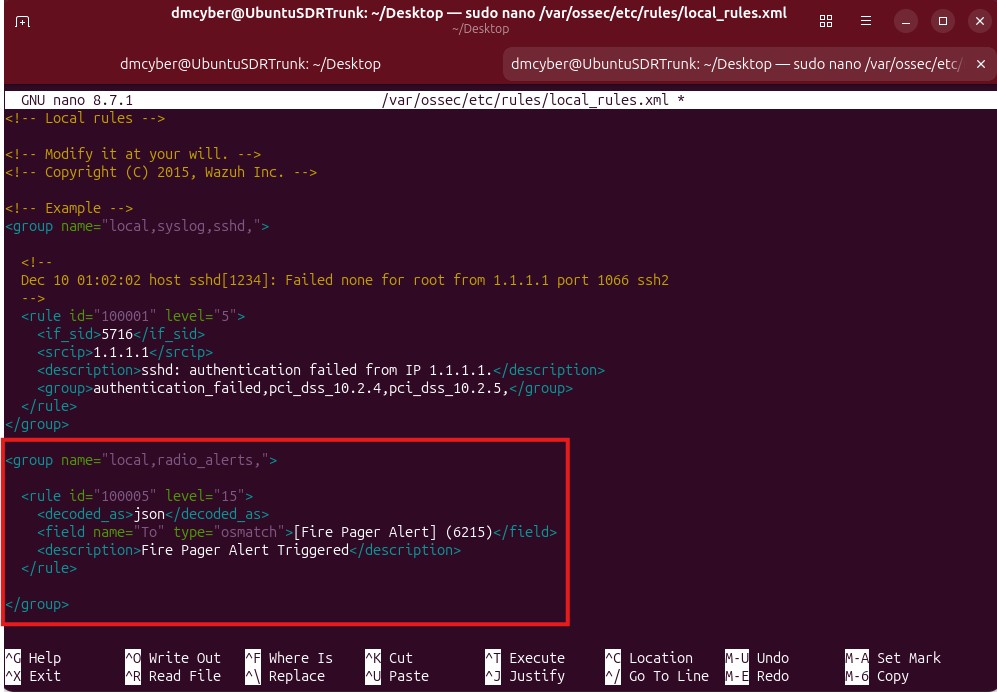Minimize the terminal window
The width and height of the screenshot is (997, 692).
(x=905, y=22)
